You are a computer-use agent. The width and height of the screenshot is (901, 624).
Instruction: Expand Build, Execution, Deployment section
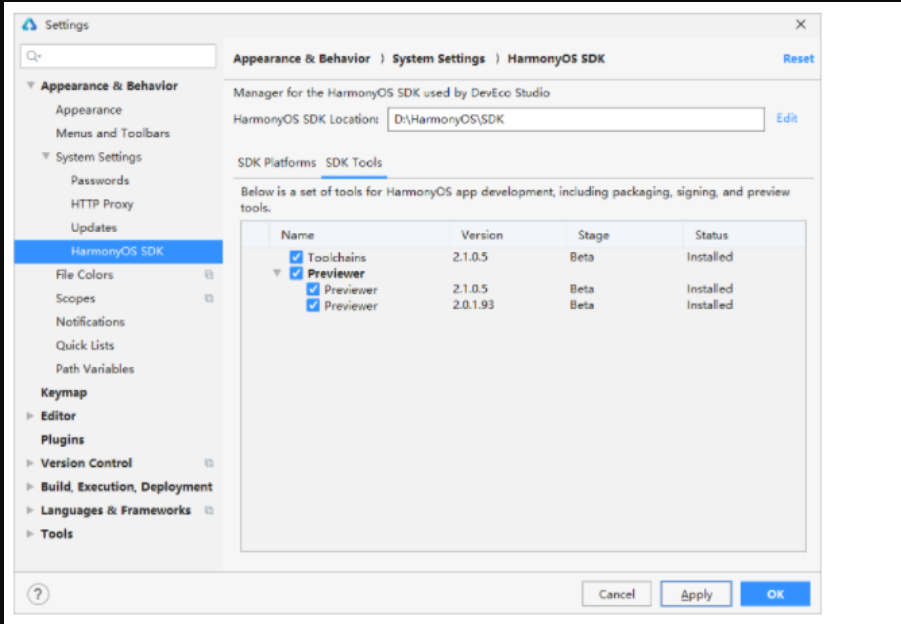[x=30, y=487]
